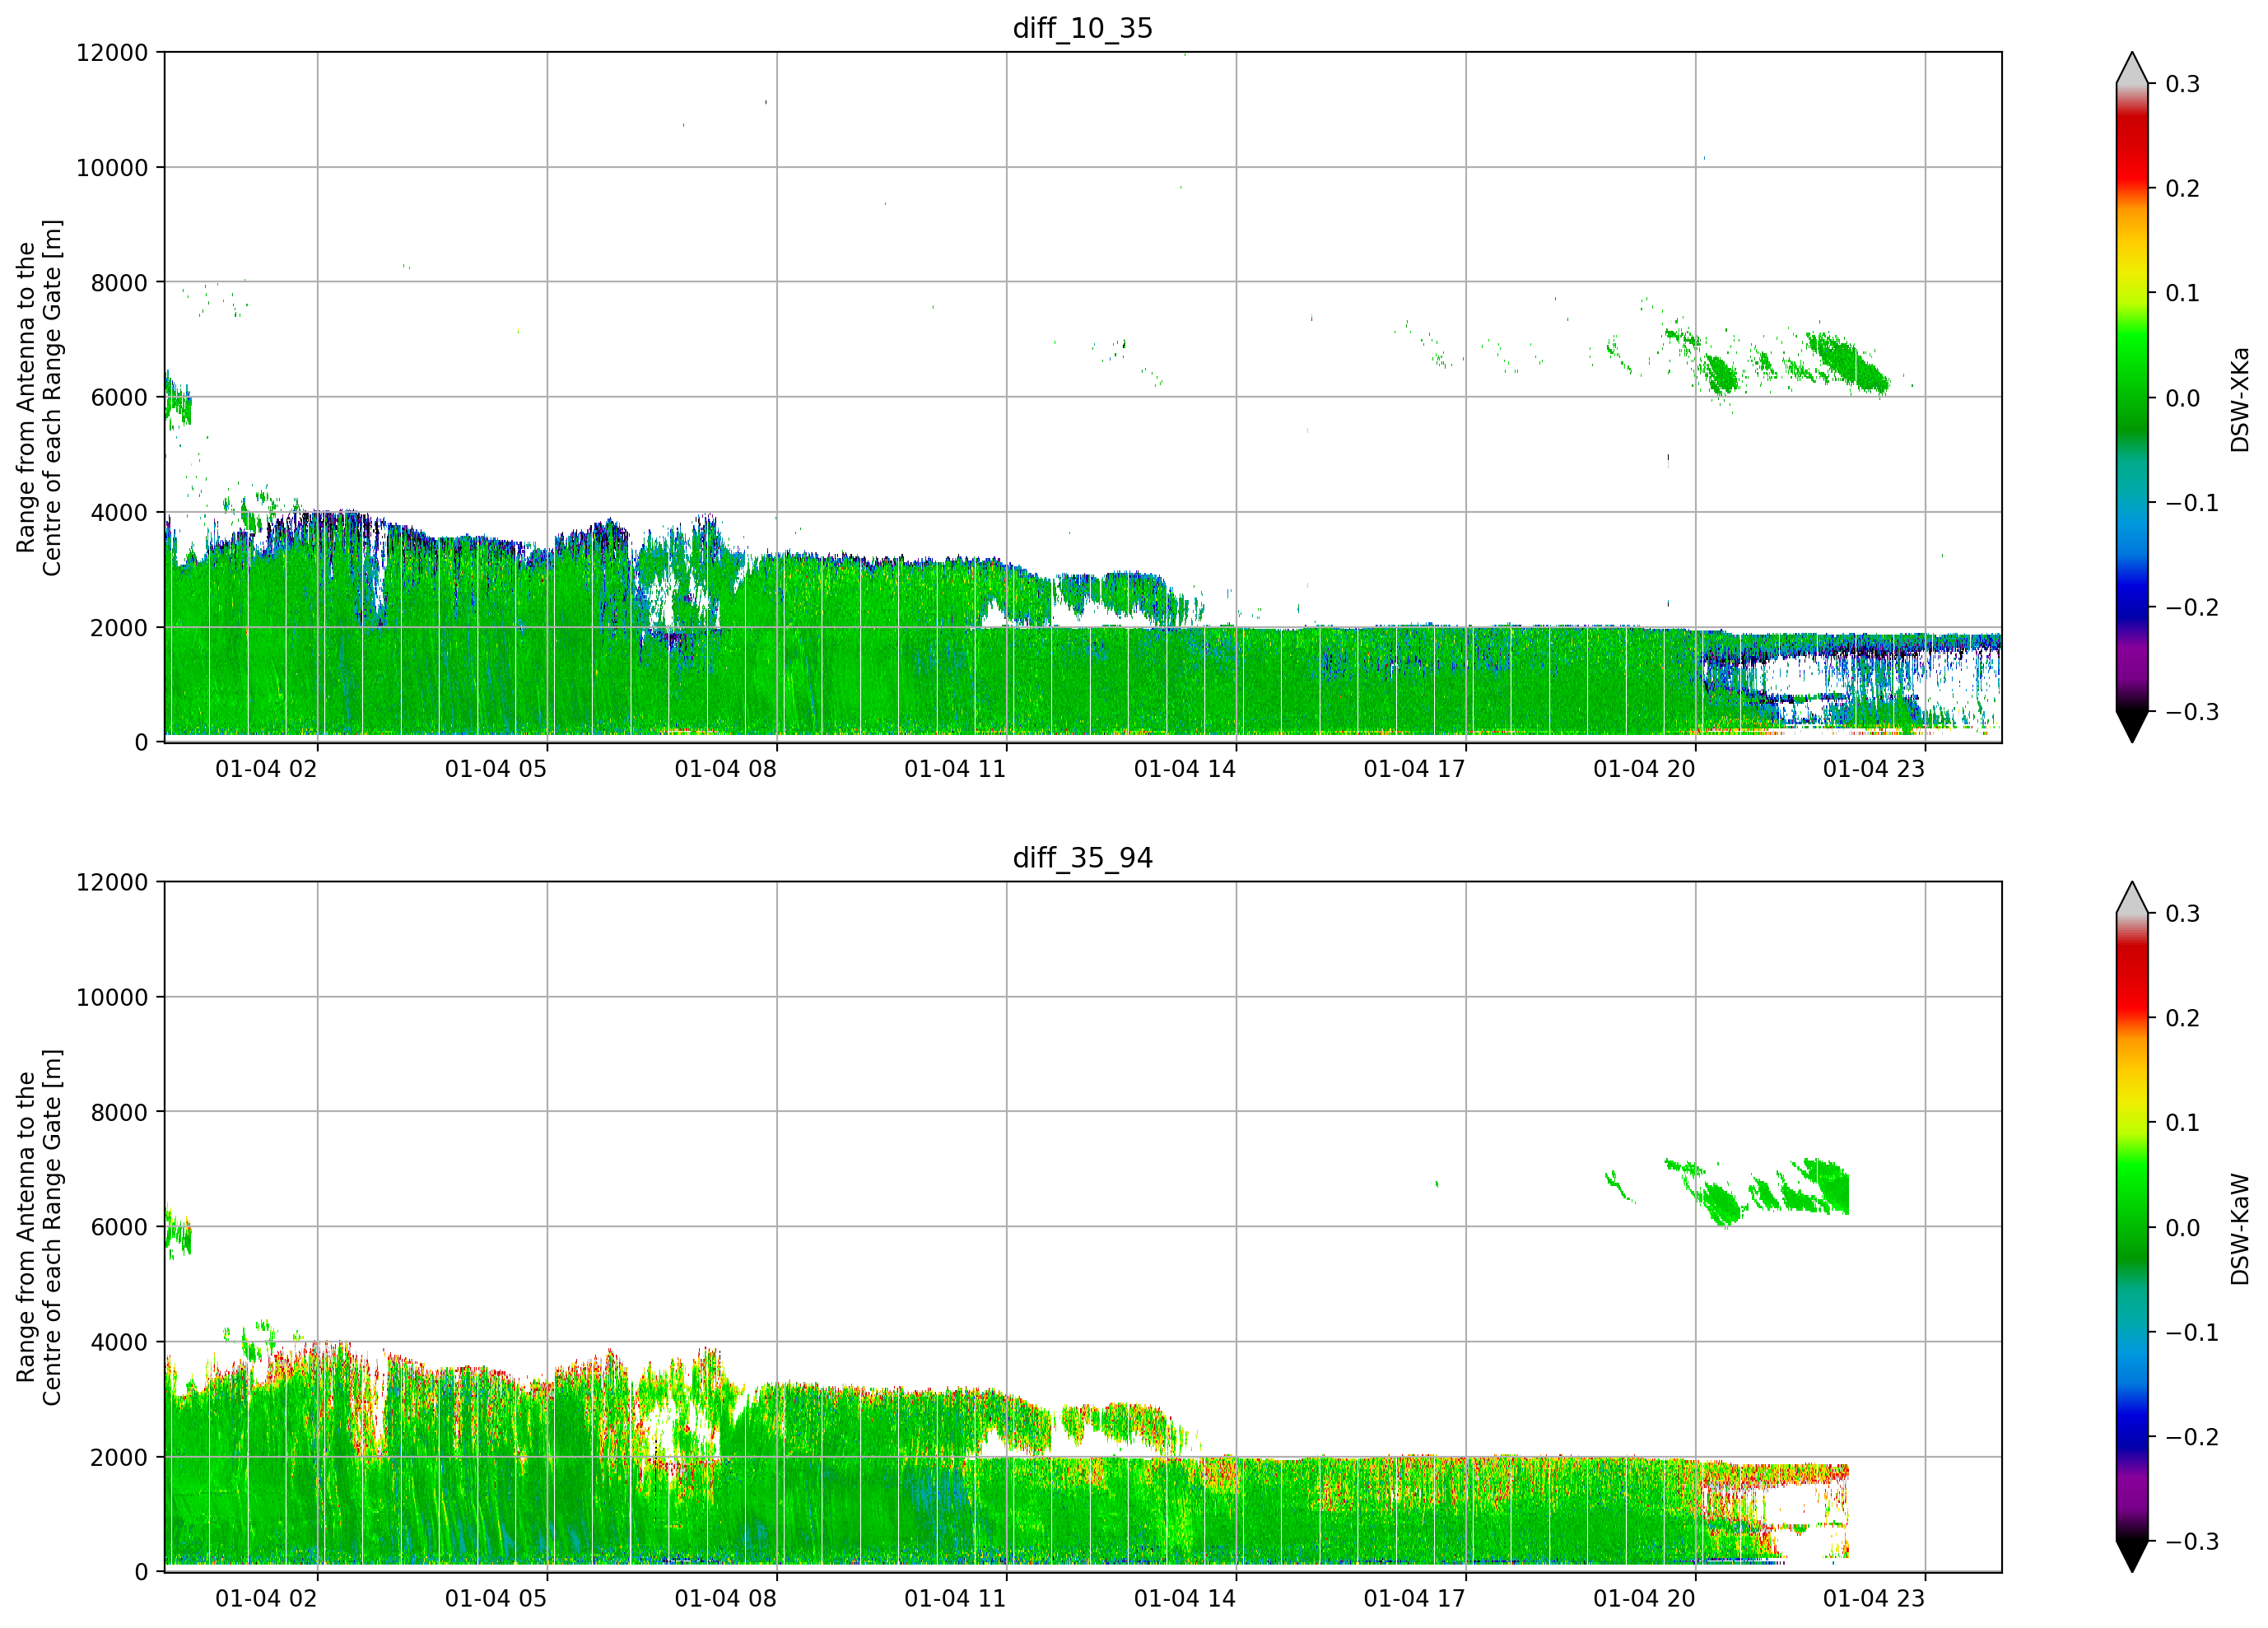Click the DSW-XKa colorbar label

(x=2240, y=399)
